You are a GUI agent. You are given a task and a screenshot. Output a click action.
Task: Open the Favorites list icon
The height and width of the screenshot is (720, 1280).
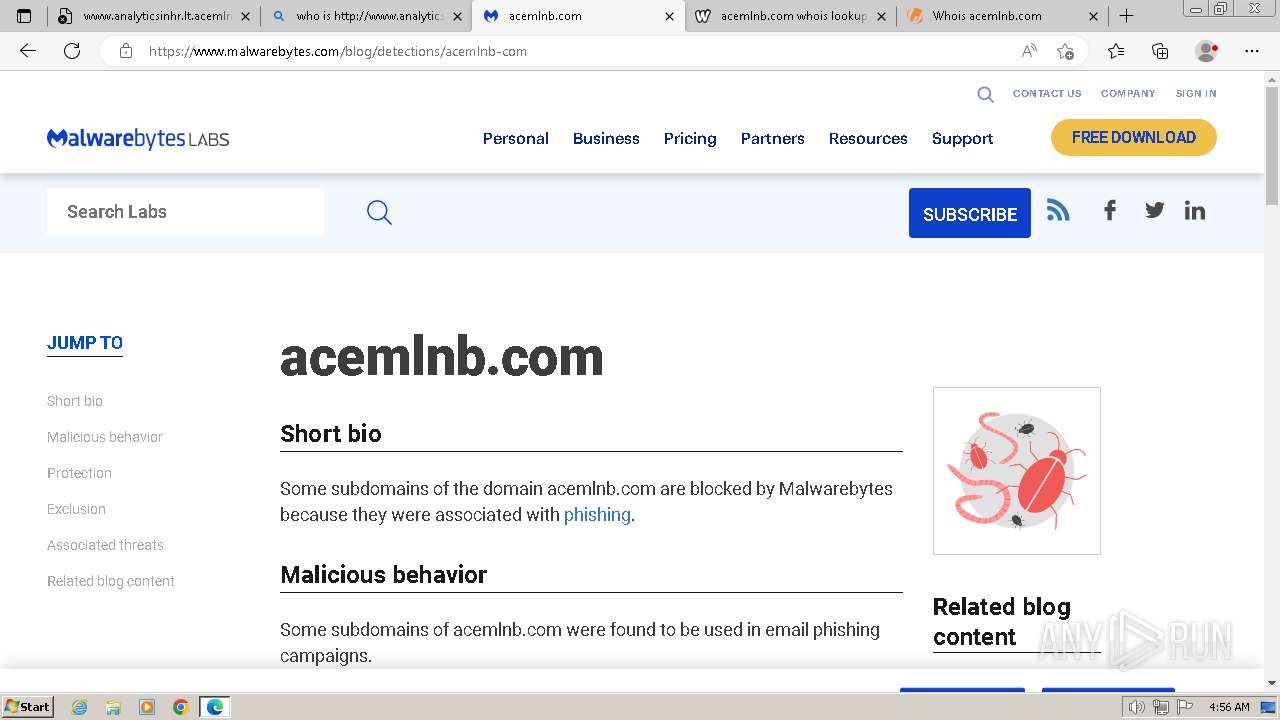pos(1116,51)
